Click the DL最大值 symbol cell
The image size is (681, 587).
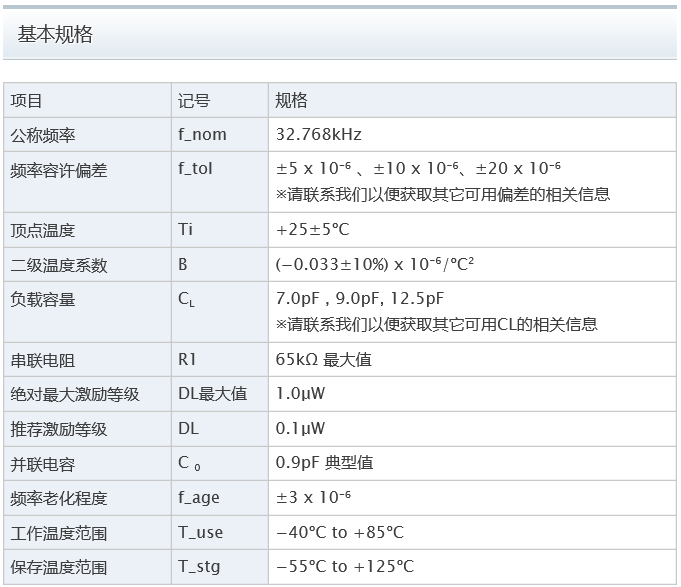212,394
